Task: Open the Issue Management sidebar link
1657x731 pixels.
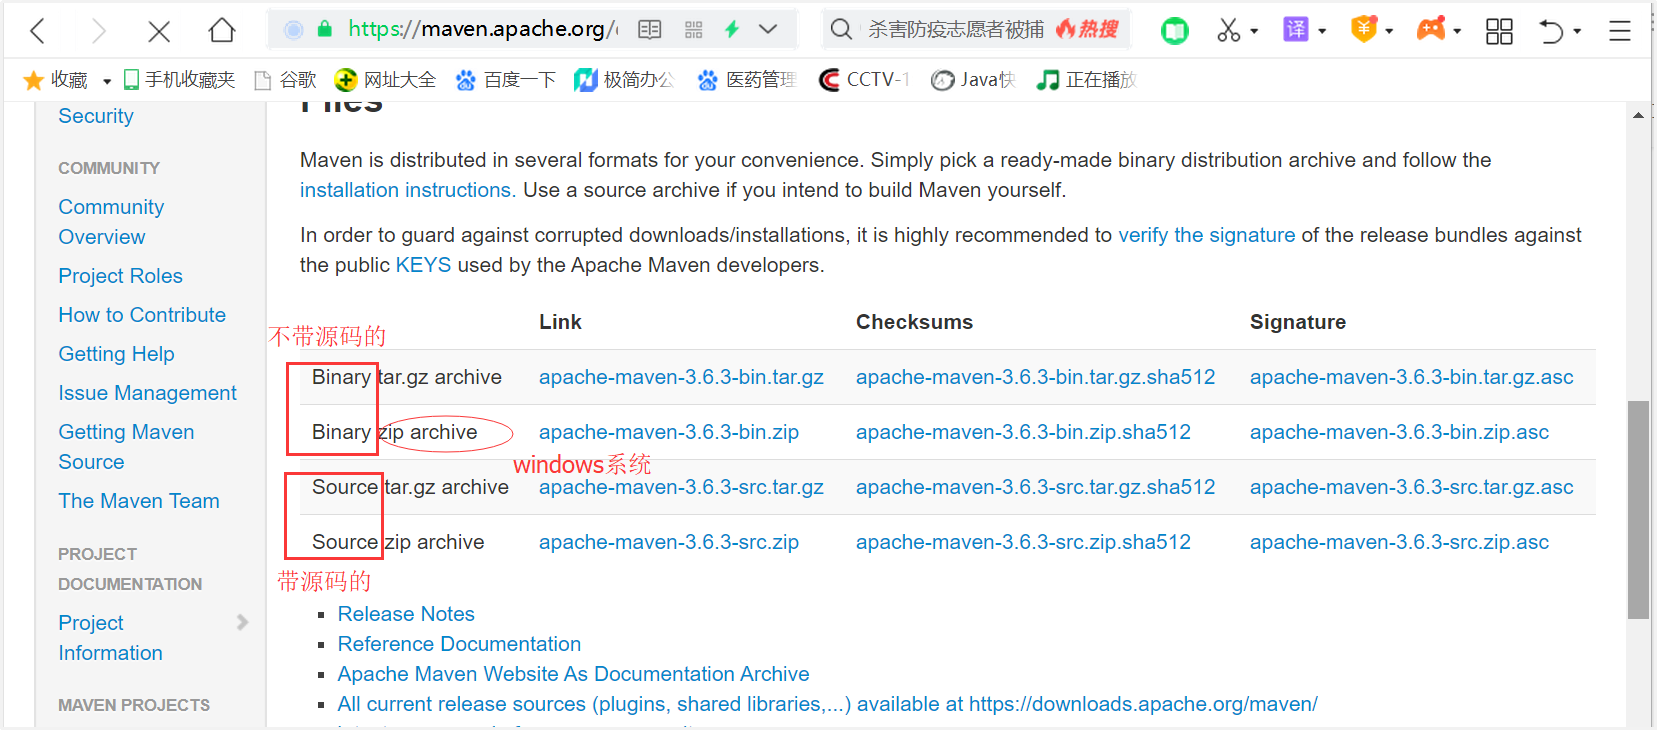Action: 147,393
